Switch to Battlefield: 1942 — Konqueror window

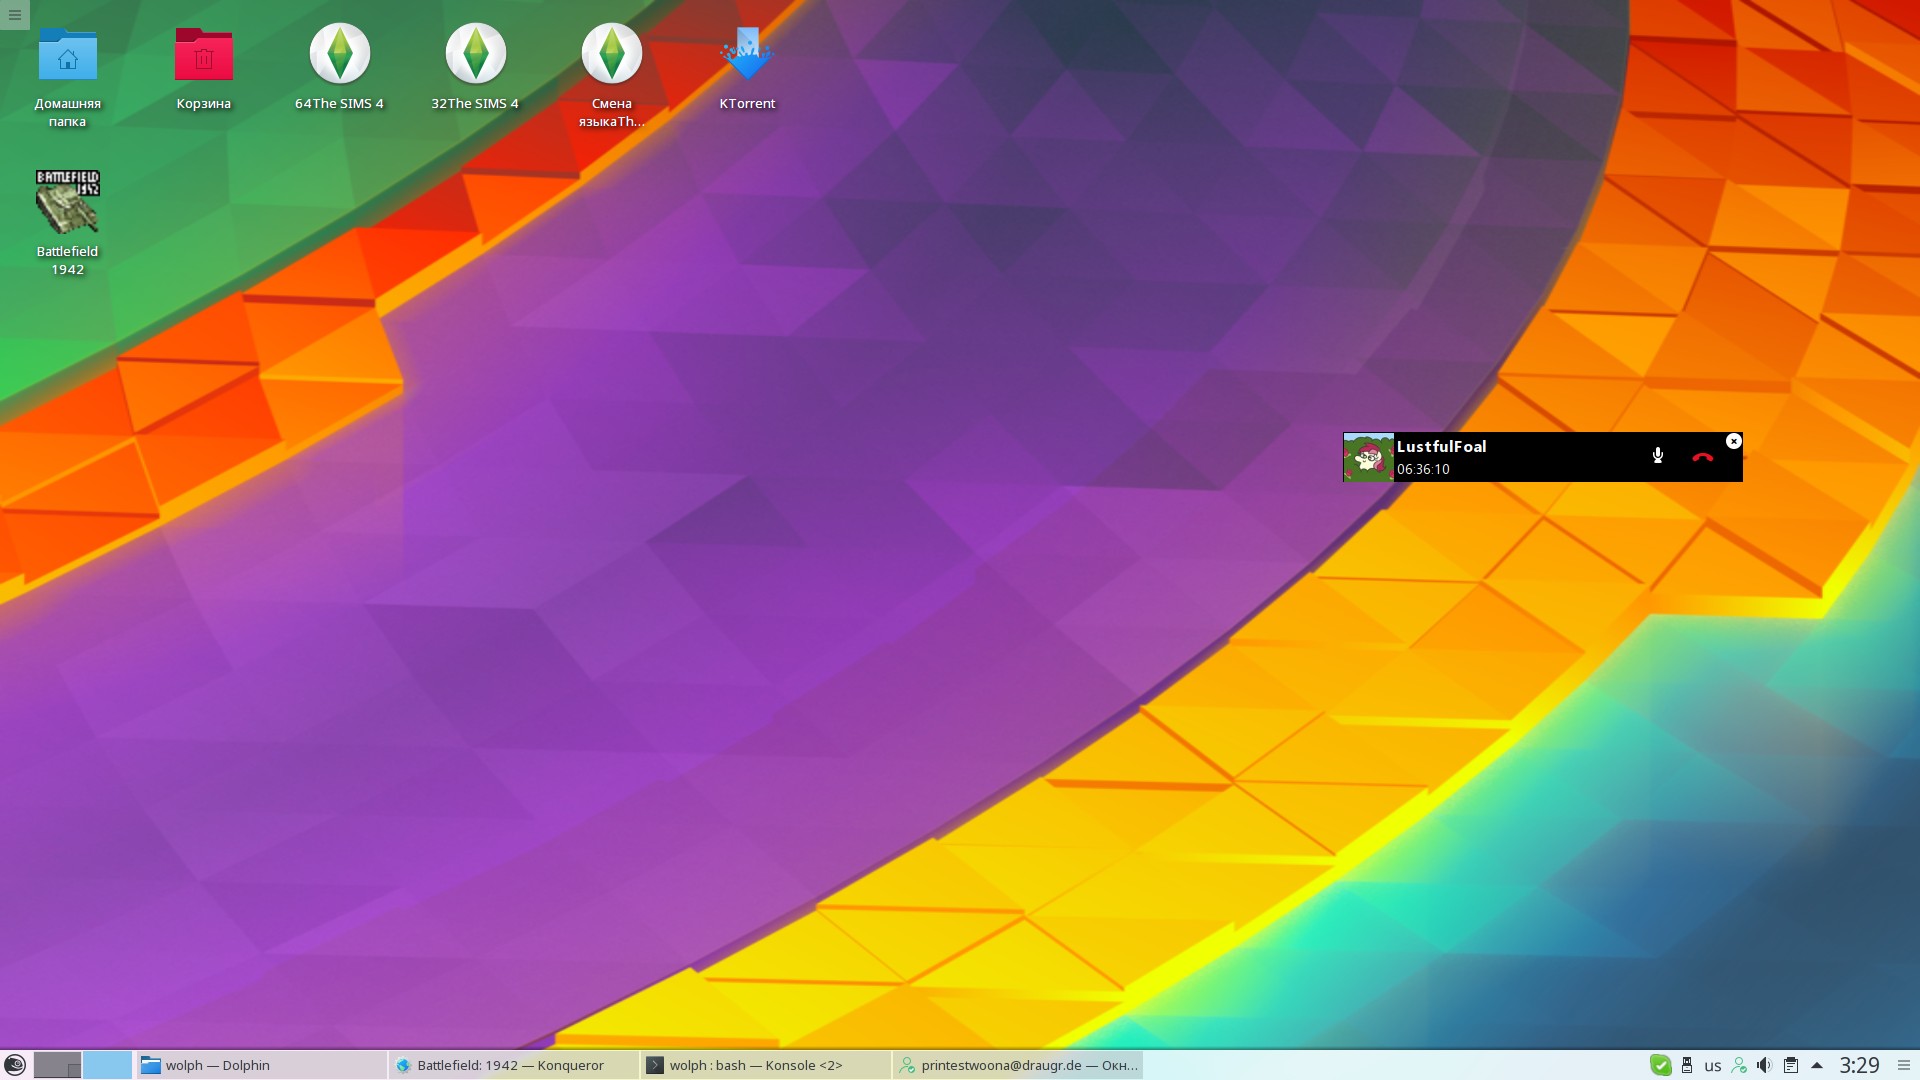514,1065
